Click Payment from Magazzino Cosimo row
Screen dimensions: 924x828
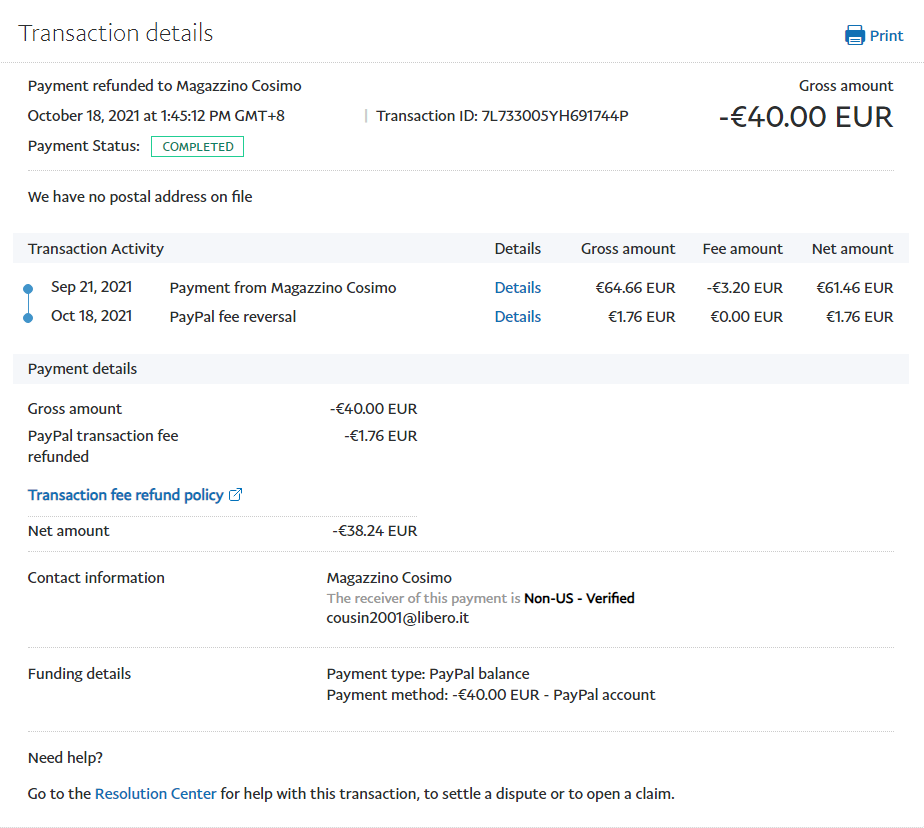(282, 288)
